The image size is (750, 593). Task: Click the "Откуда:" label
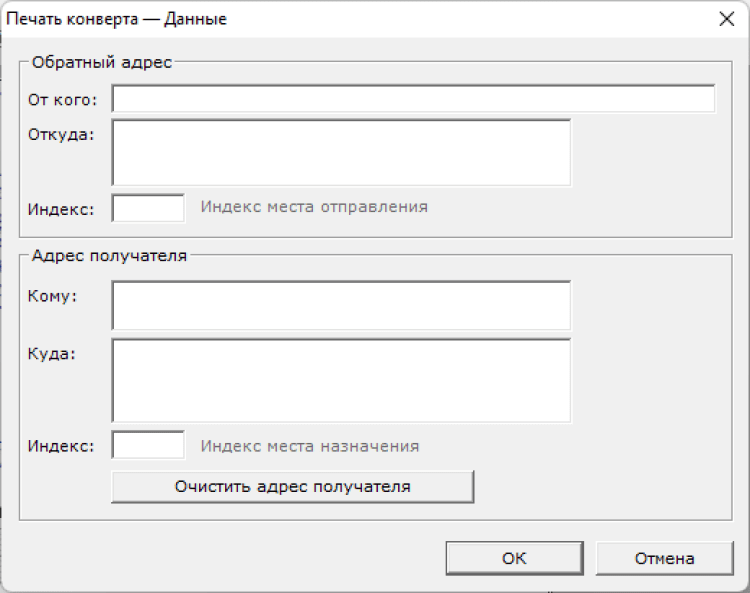click(x=61, y=135)
